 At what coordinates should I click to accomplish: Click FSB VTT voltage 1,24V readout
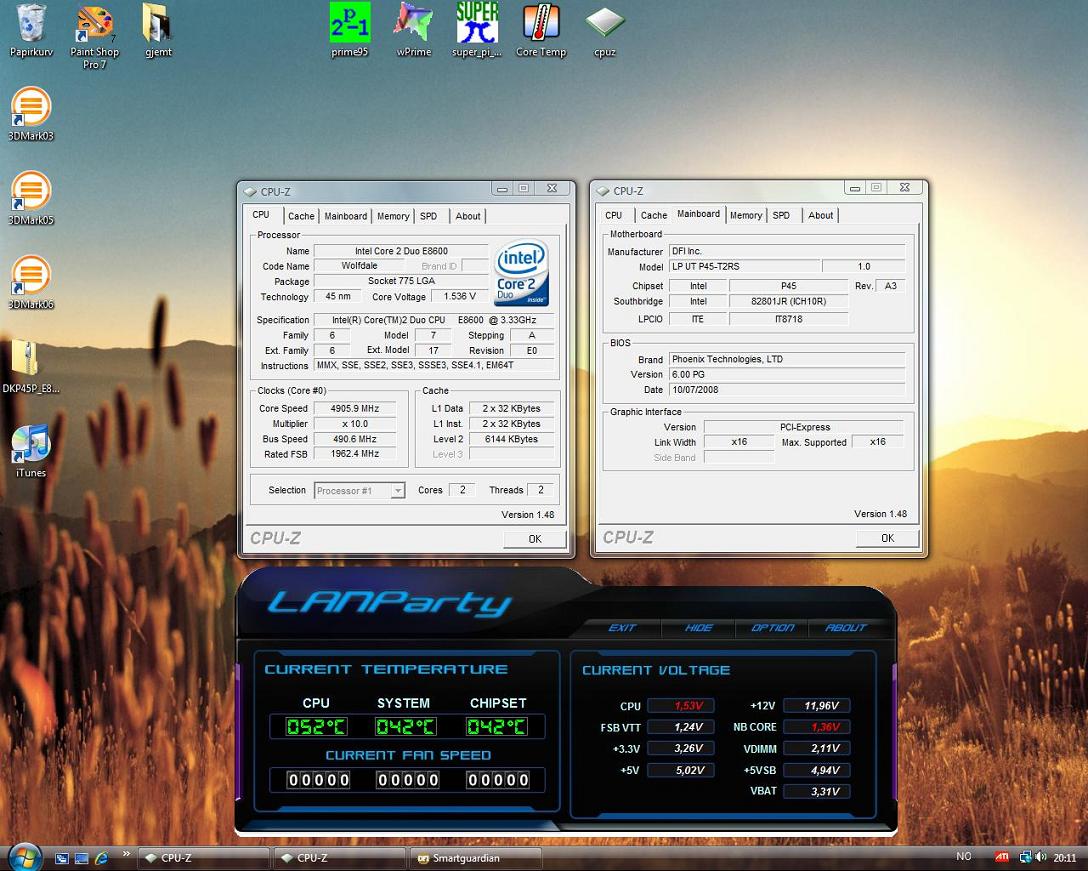click(x=681, y=727)
